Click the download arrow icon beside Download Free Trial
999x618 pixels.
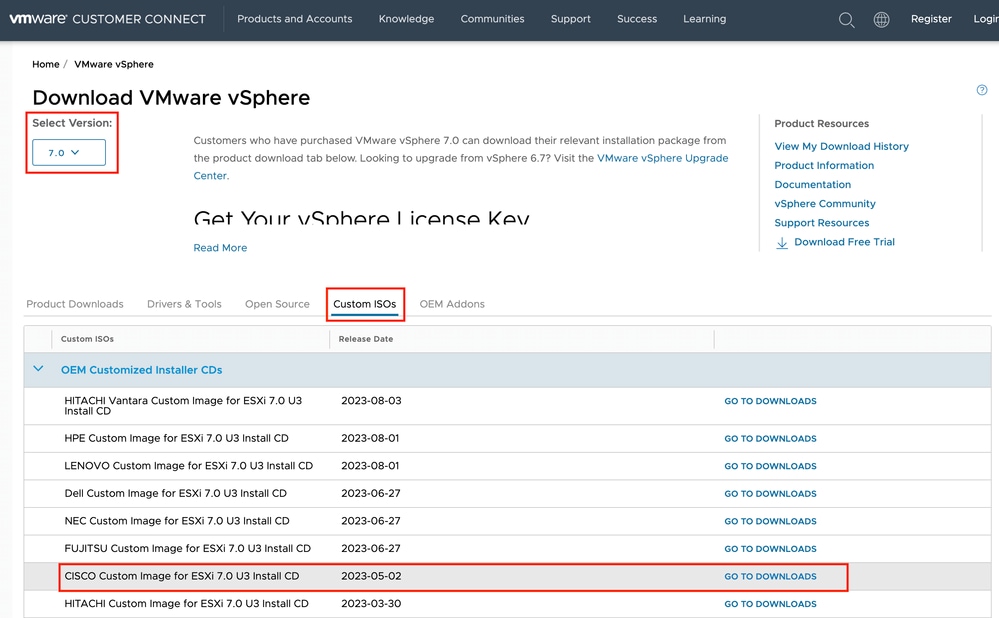tap(782, 243)
